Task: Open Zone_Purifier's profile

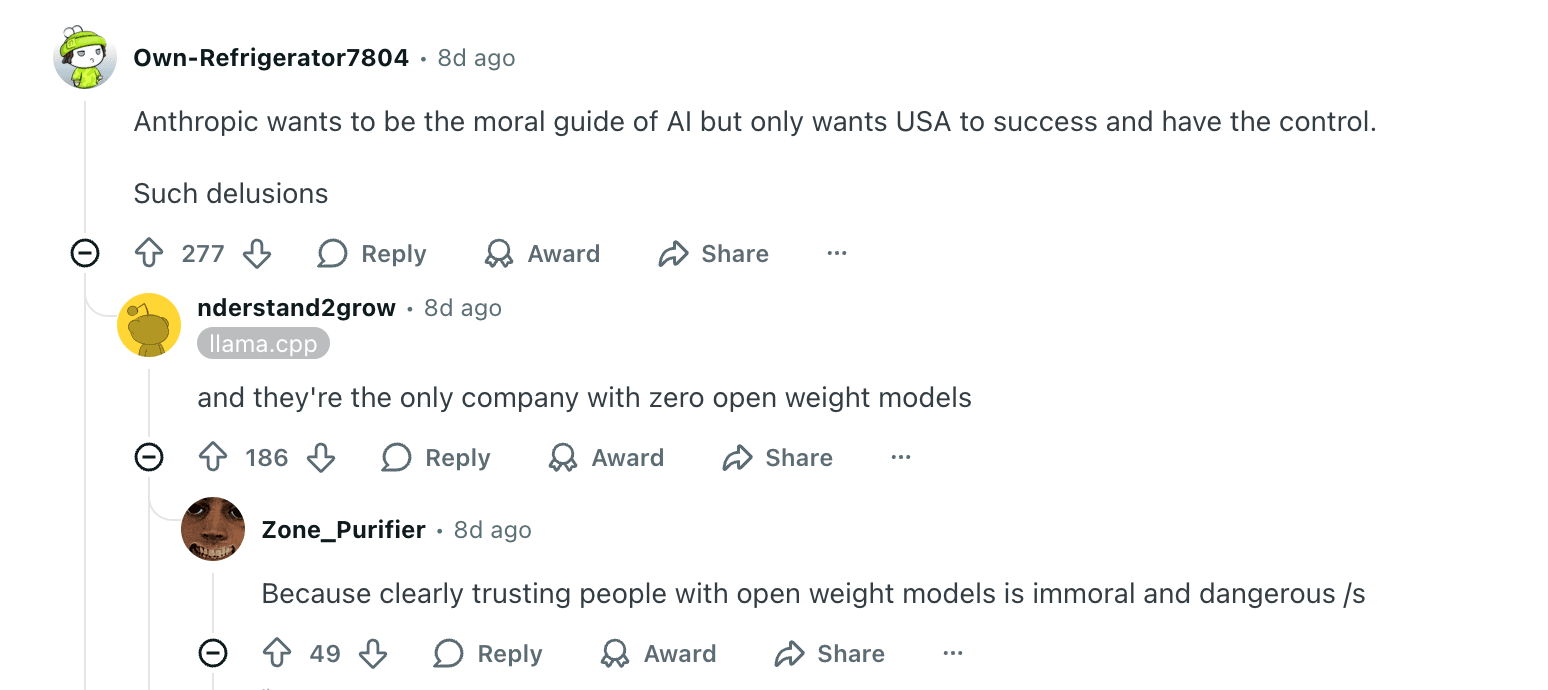Action: click(x=344, y=529)
